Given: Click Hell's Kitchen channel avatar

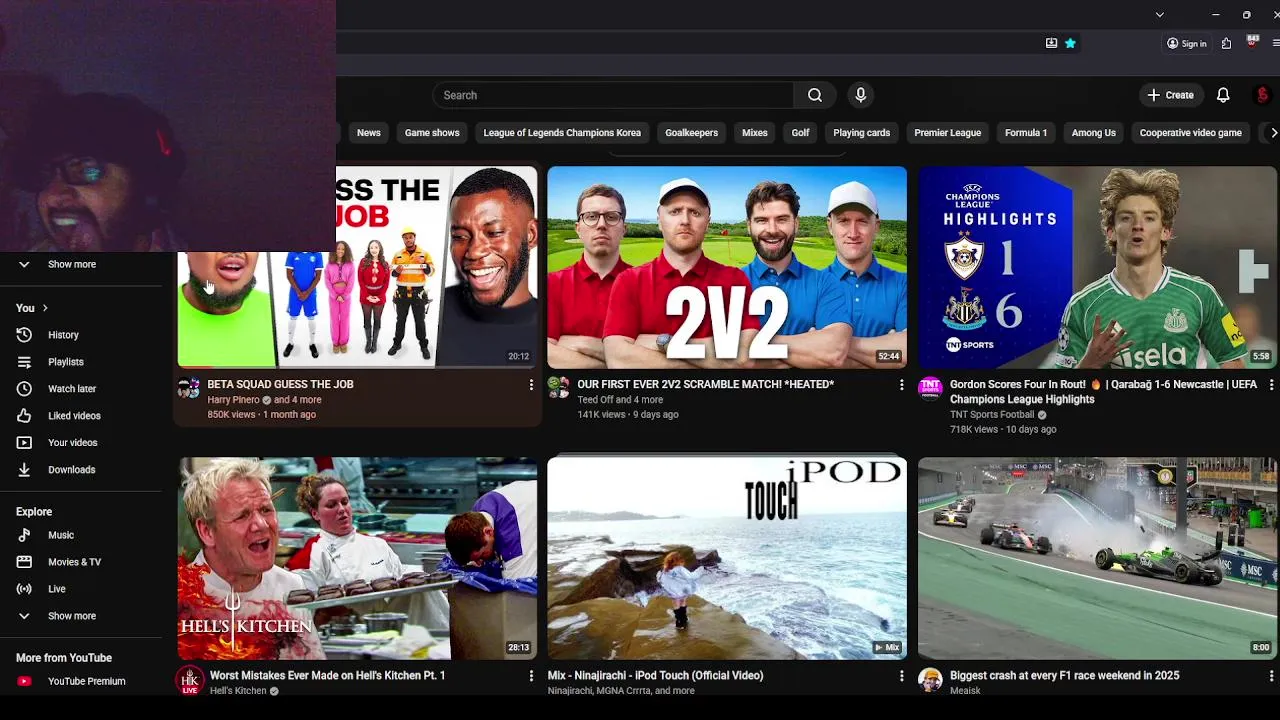Looking at the screenshot, I should 190,681.
